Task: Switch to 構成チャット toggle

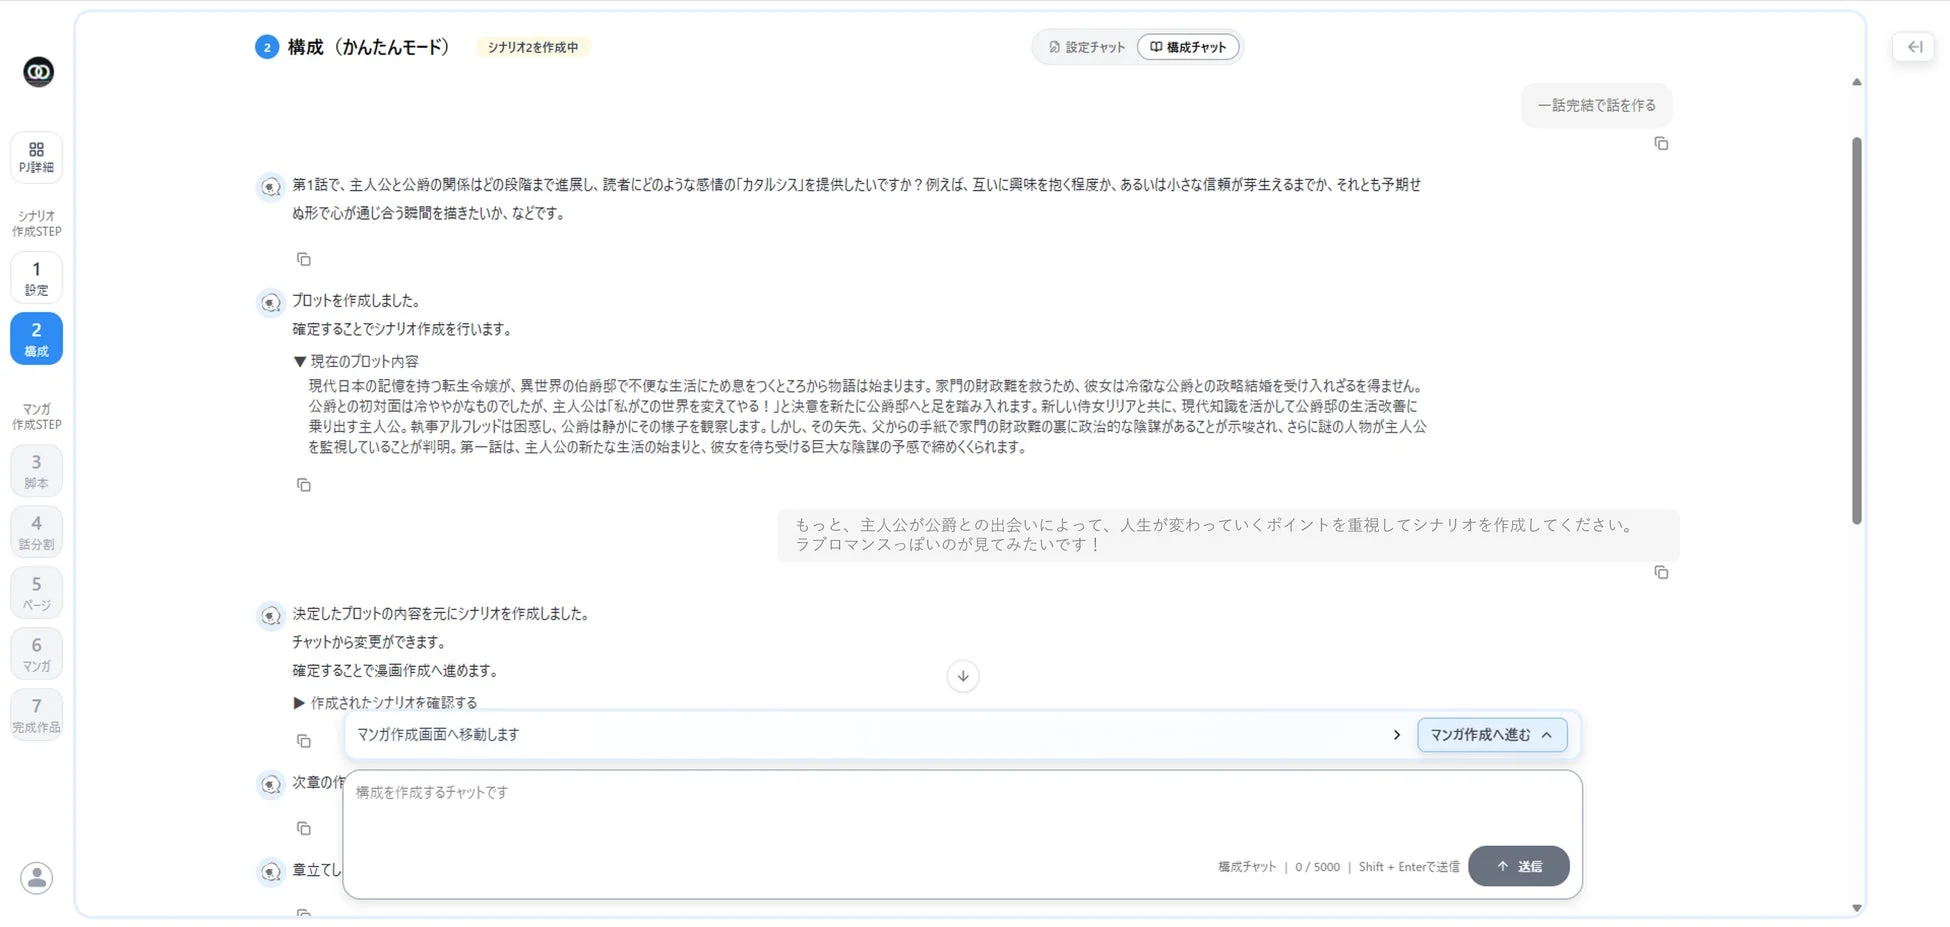Action: tap(1188, 47)
